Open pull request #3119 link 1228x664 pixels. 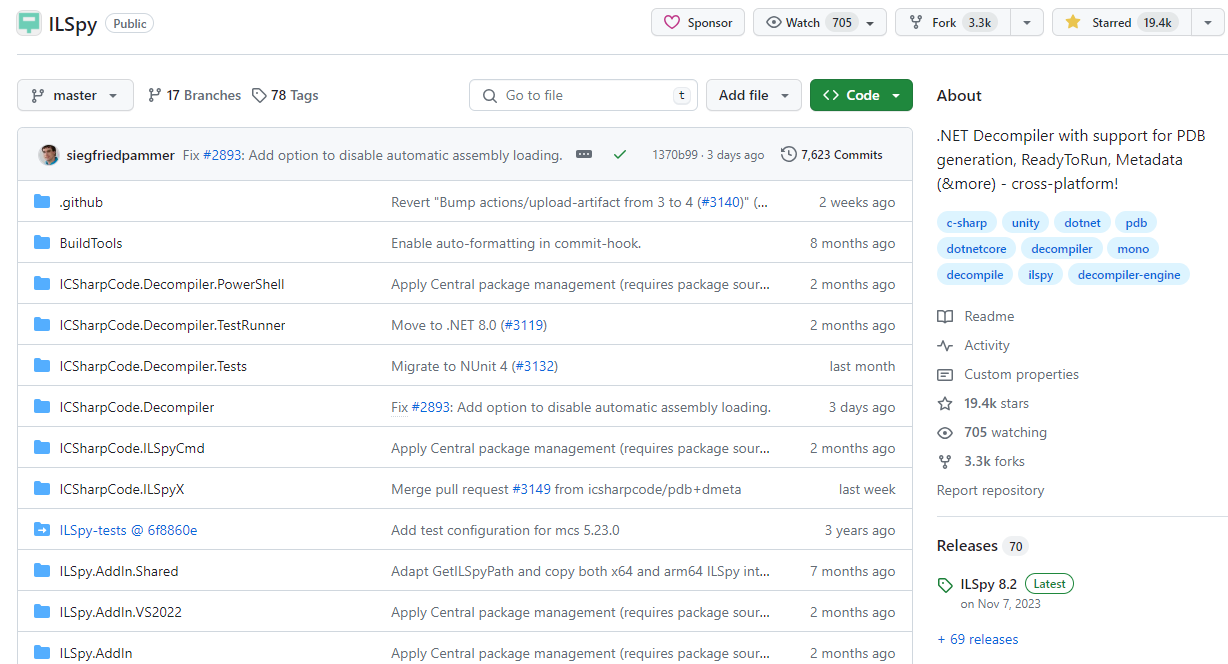pos(524,325)
